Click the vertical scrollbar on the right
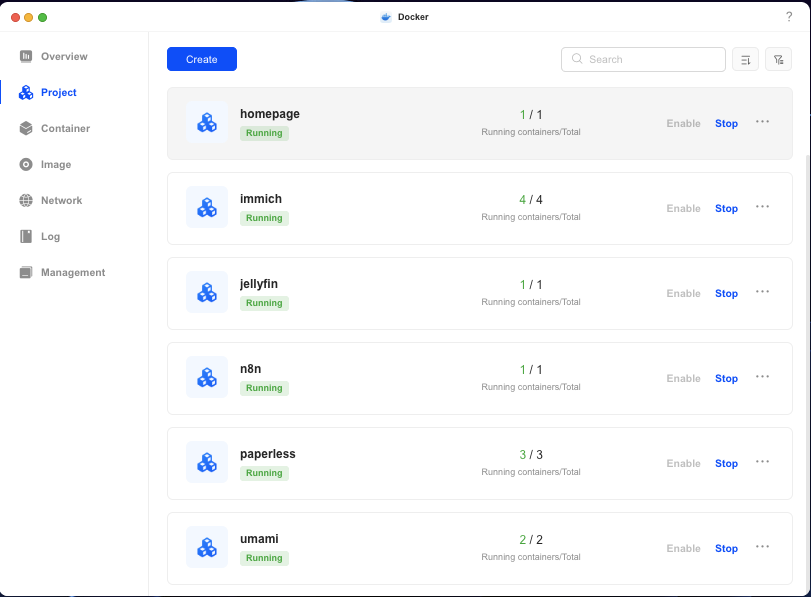This screenshot has width=811, height=597. (806, 300)
